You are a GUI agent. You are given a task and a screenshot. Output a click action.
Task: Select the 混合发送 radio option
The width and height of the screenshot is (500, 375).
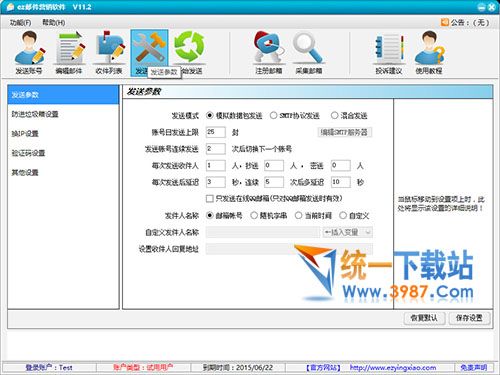tap(334, 115)
